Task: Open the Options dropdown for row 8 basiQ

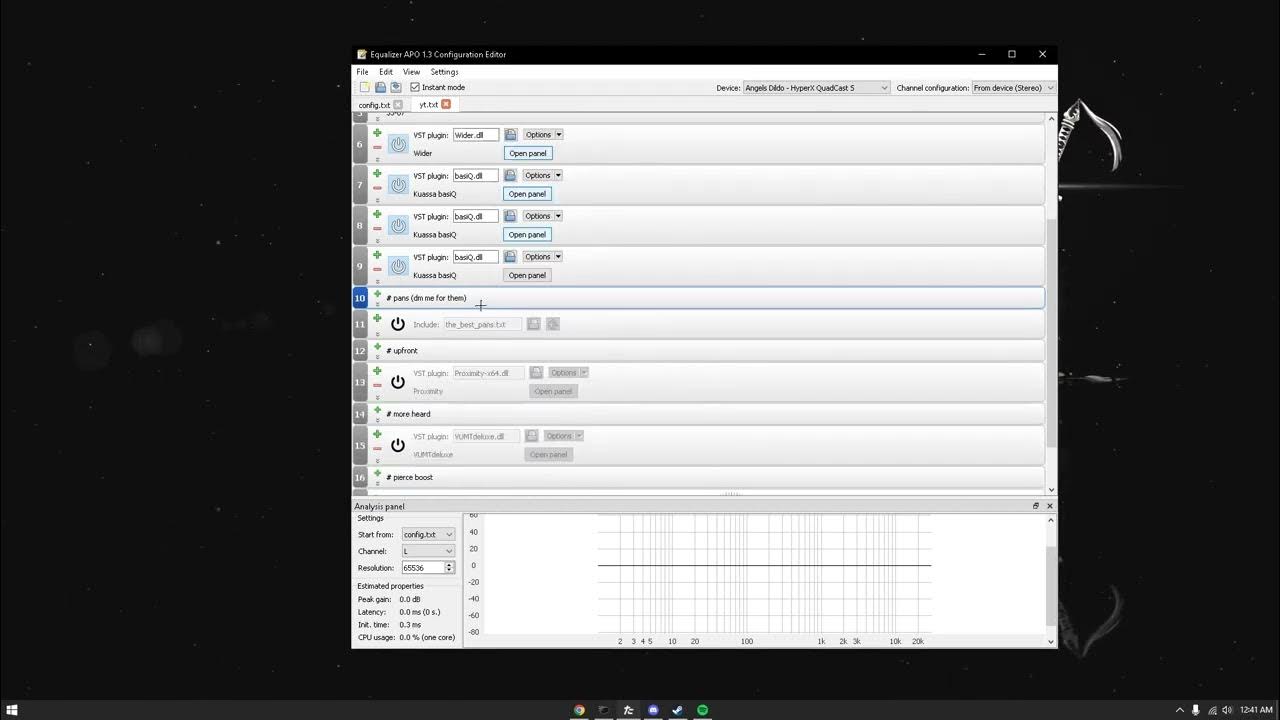Action: pos(543,216)
